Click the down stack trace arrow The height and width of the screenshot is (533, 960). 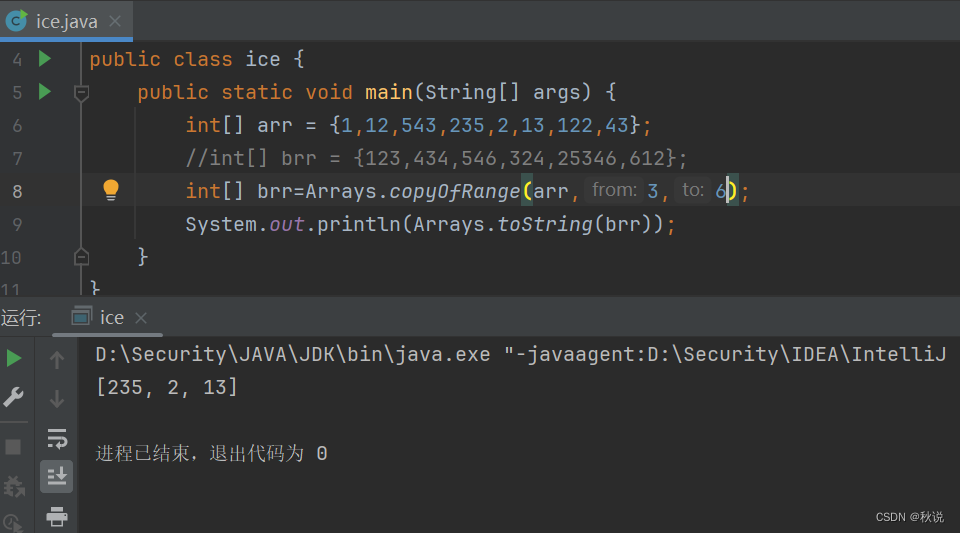(57, 399)
